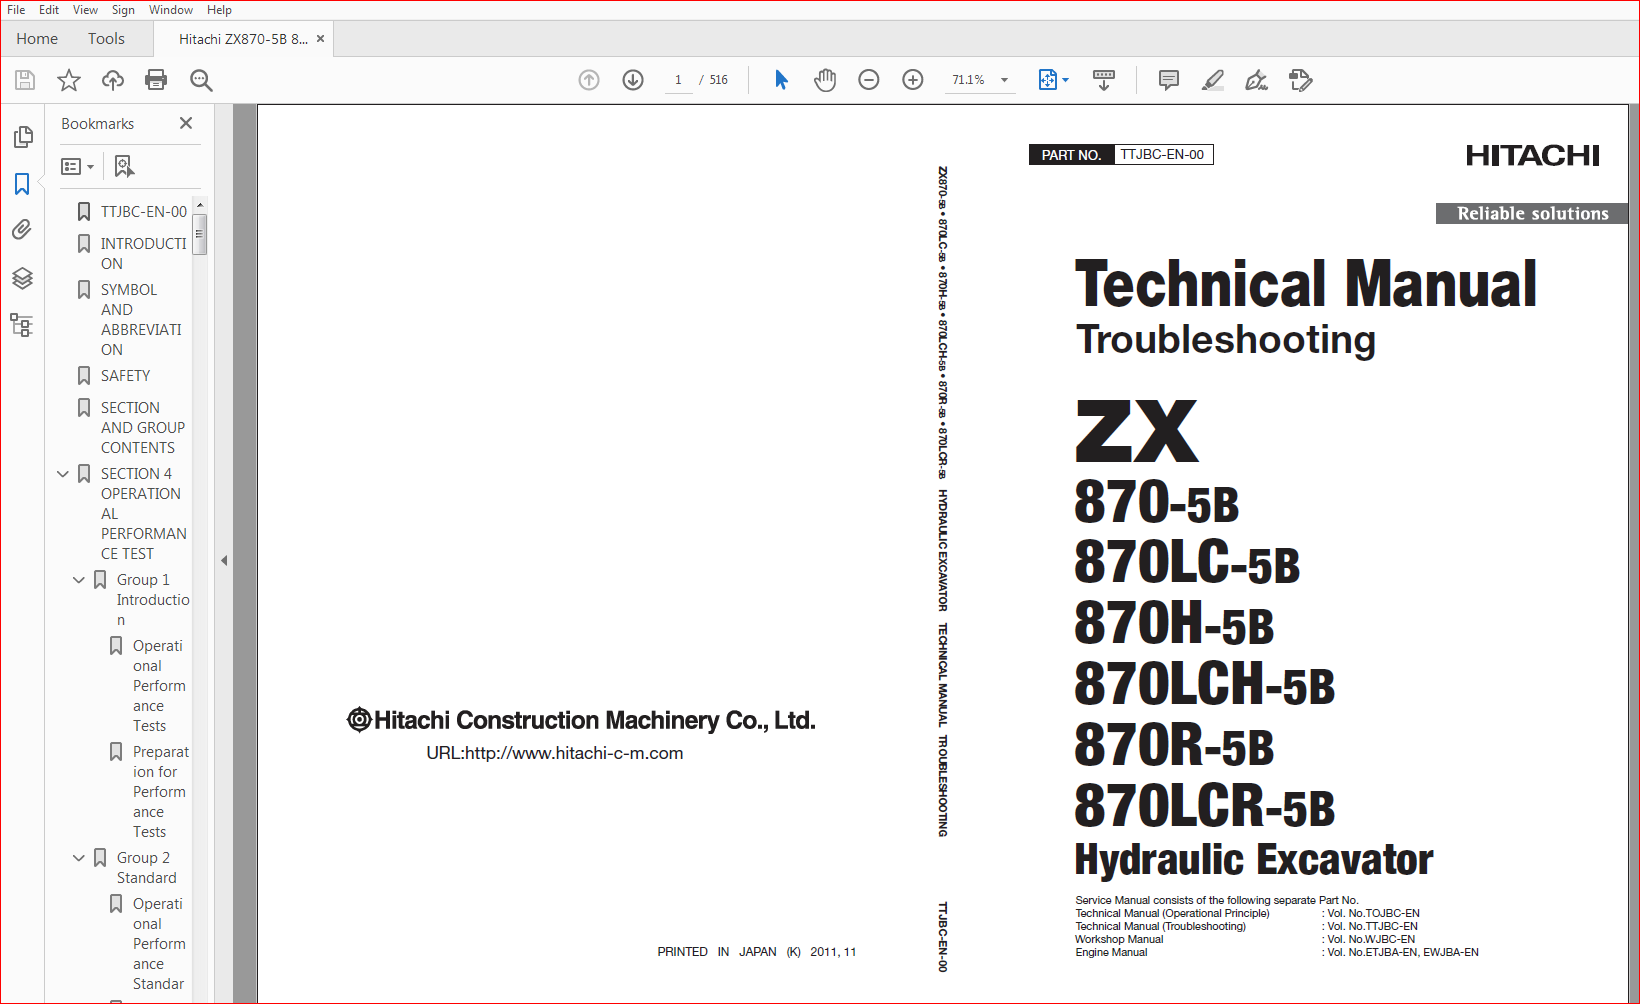Screen dimensions: 1640x1004
Task: Open SYMBOL AND ABBREVIATION bookmark
Action: tap(141, 320)
